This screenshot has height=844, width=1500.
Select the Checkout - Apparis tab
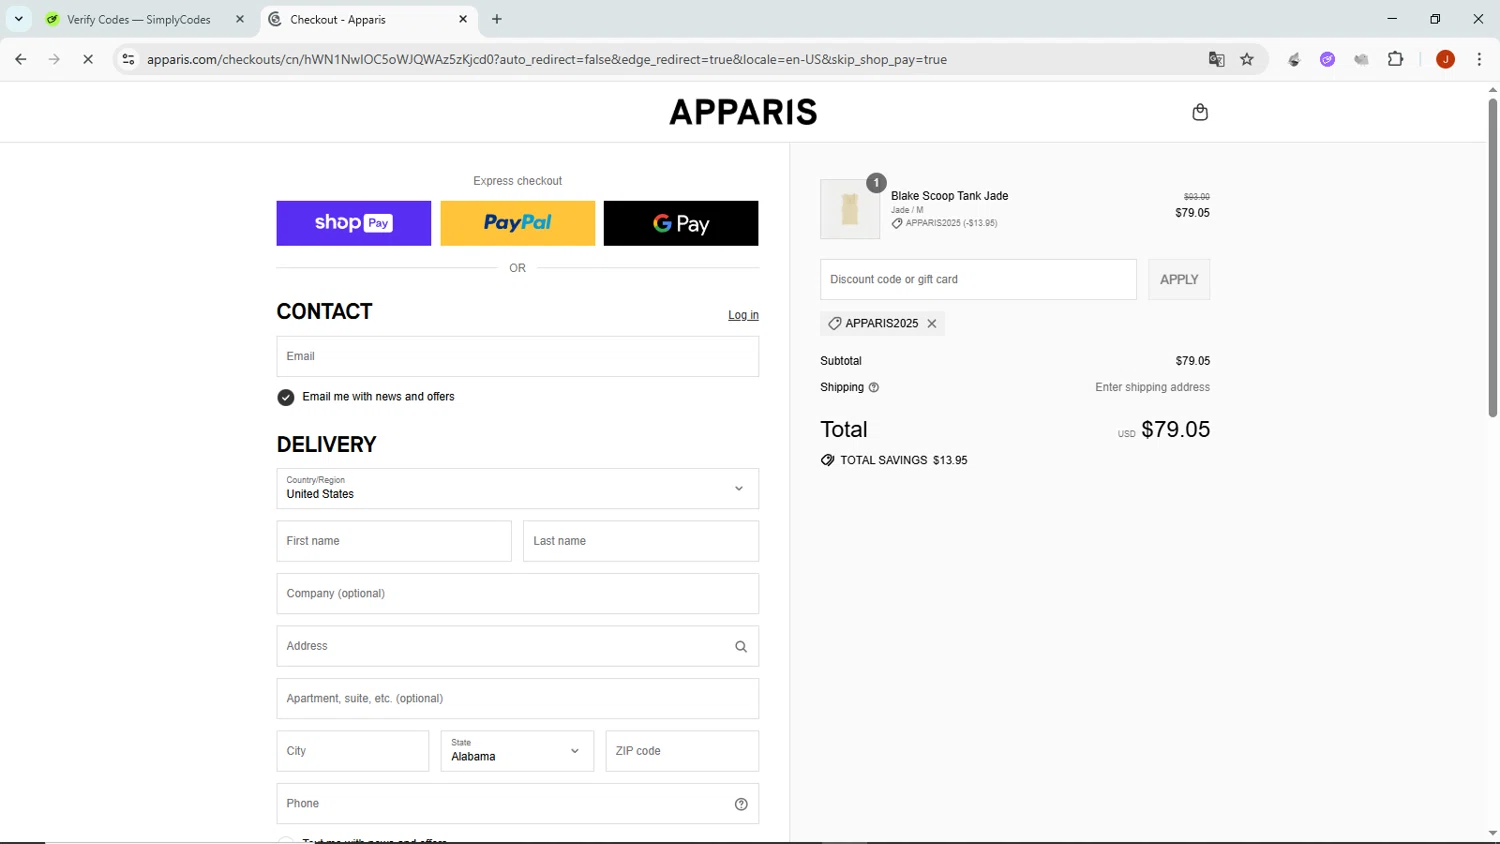(367, 19)
